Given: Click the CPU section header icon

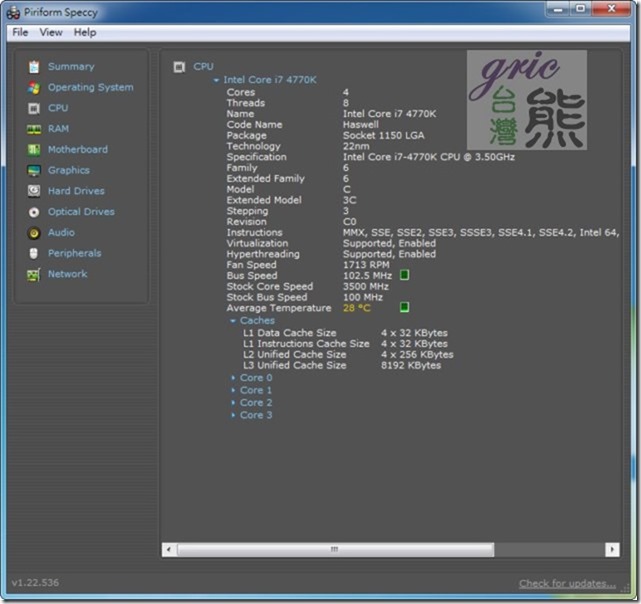Looking at the screenshot, I should pyautogui.click(x=179, y=67).
